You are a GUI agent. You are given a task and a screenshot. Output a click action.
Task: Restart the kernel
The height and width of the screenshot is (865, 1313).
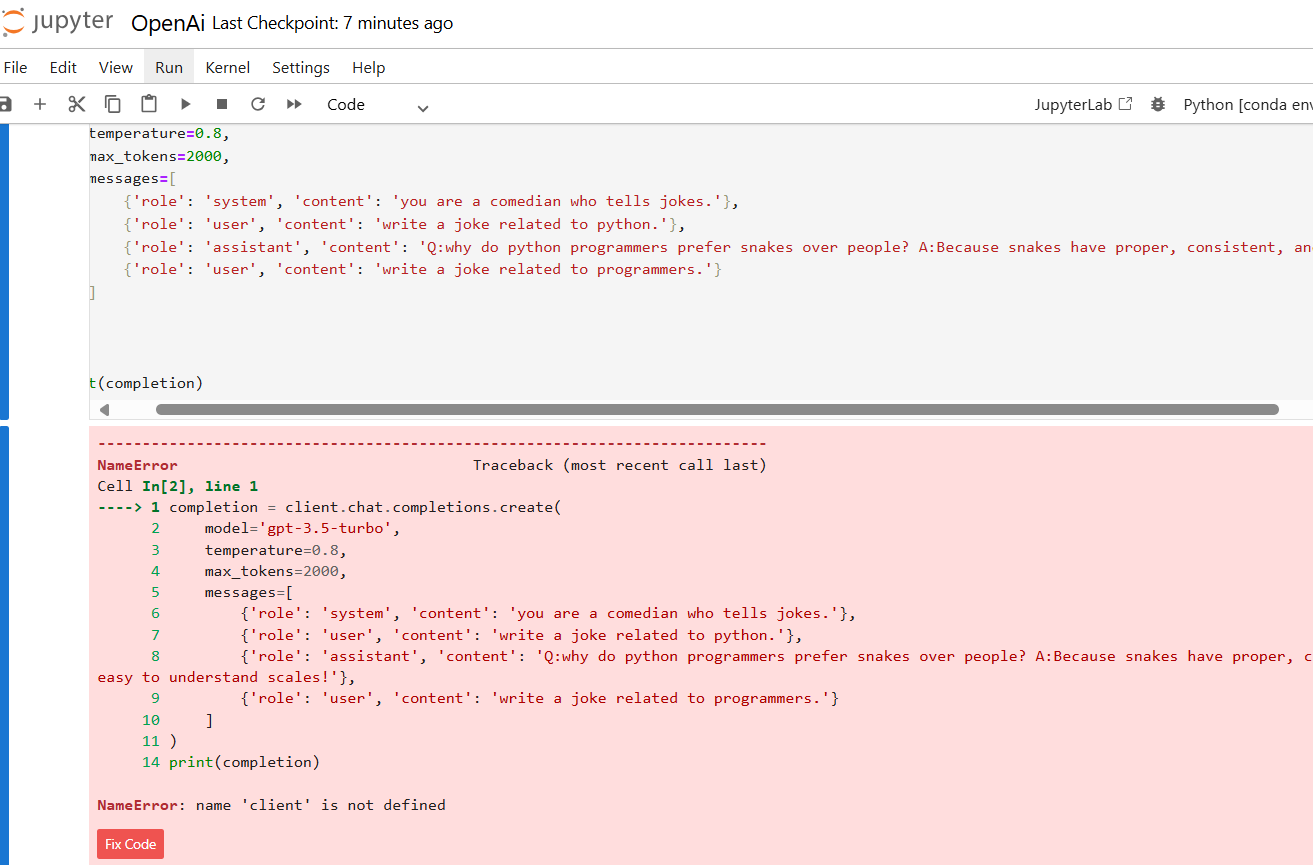click(x=258, y=104)
